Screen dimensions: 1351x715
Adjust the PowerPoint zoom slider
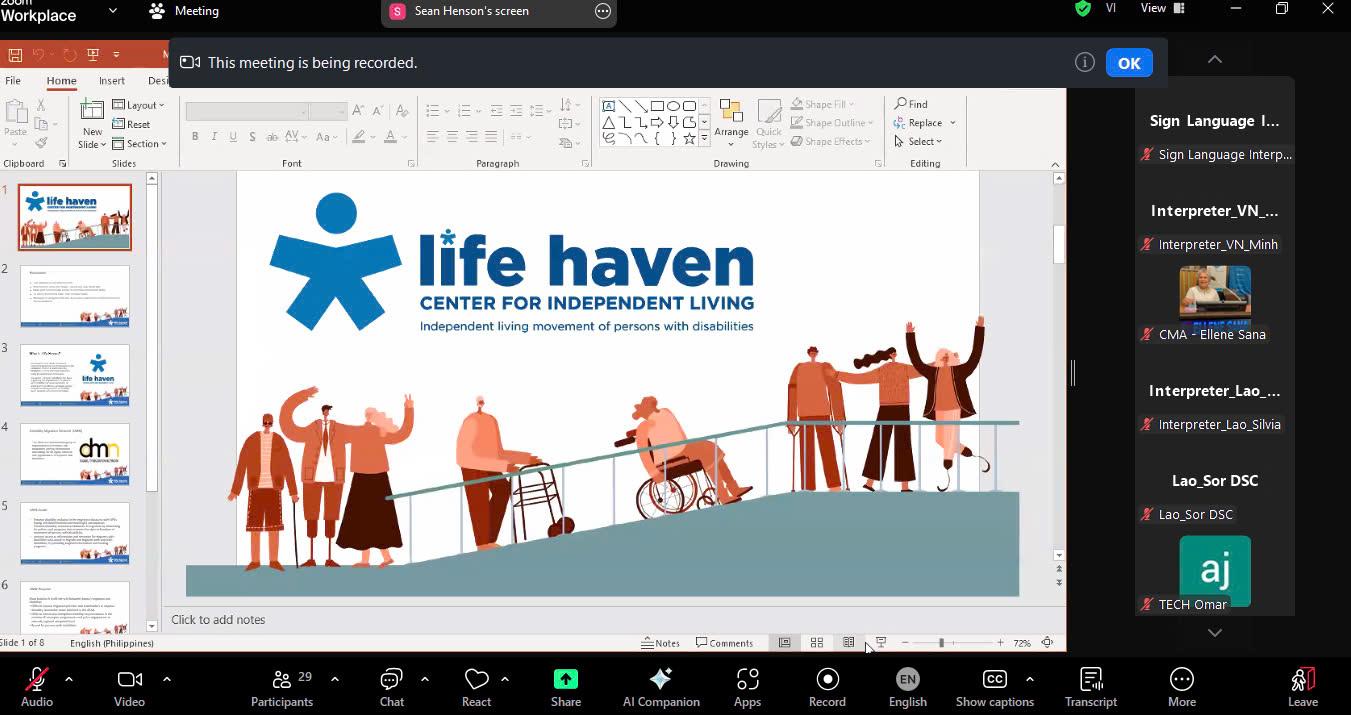tap(941, 643)
